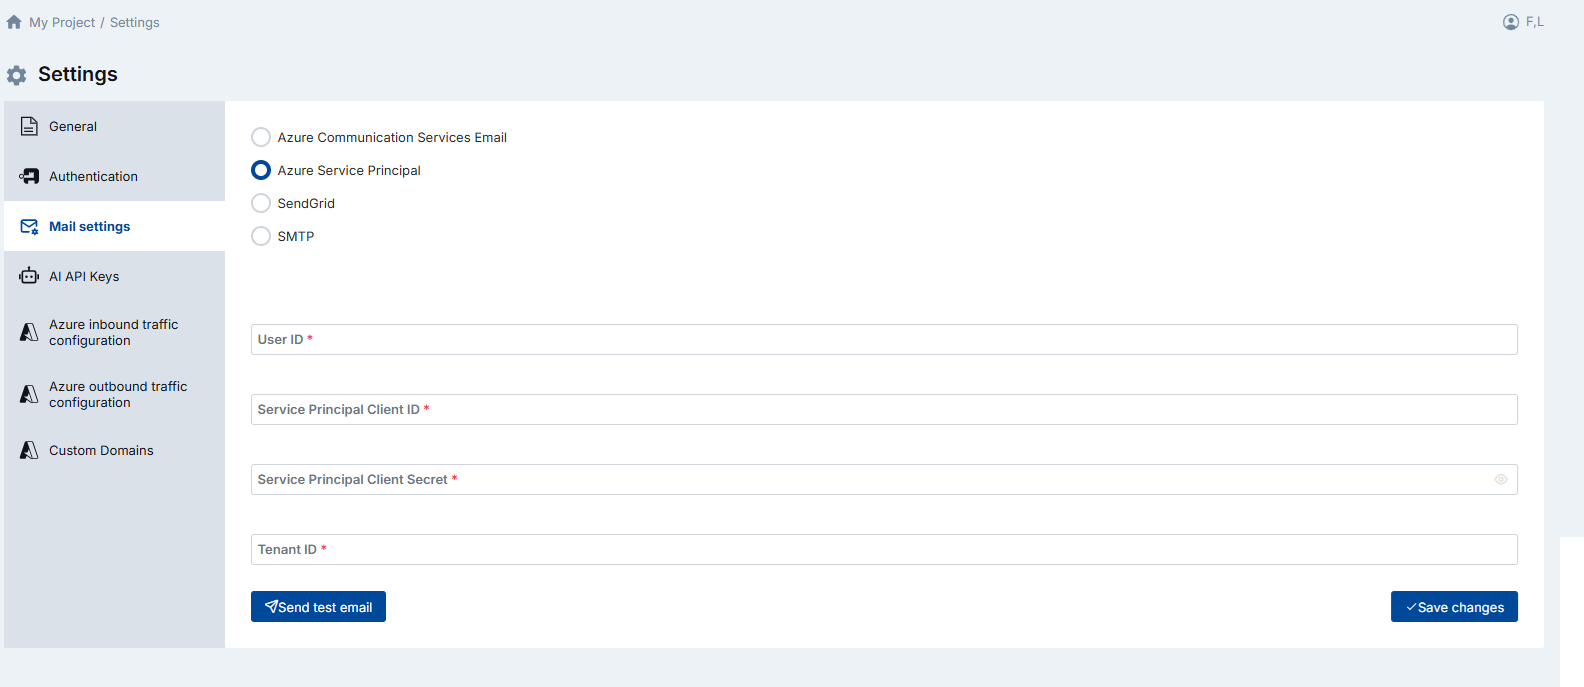The width and height of the screenshot is (1584, 687).
Task: Click the home icon in the breadcrumb
Action: tap(14, 22)
